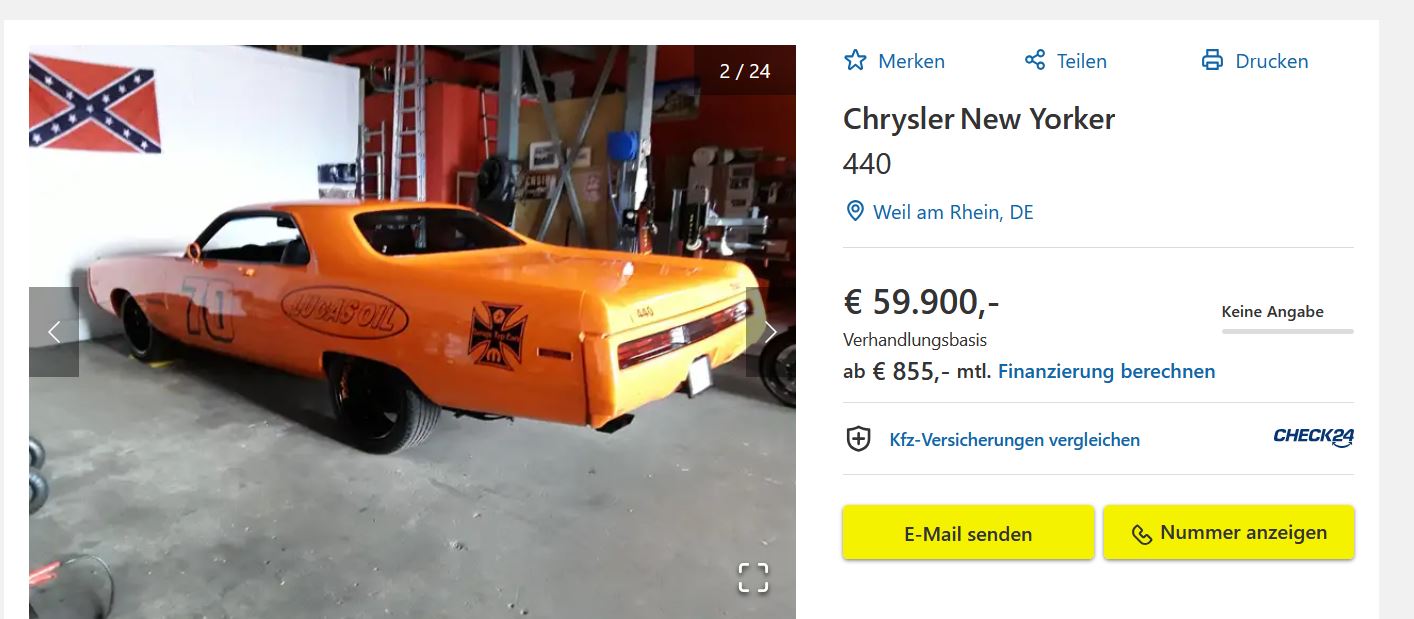1414x619 pixels.
Task: Click the shield plus insurance icon
Action: point(858,439)
